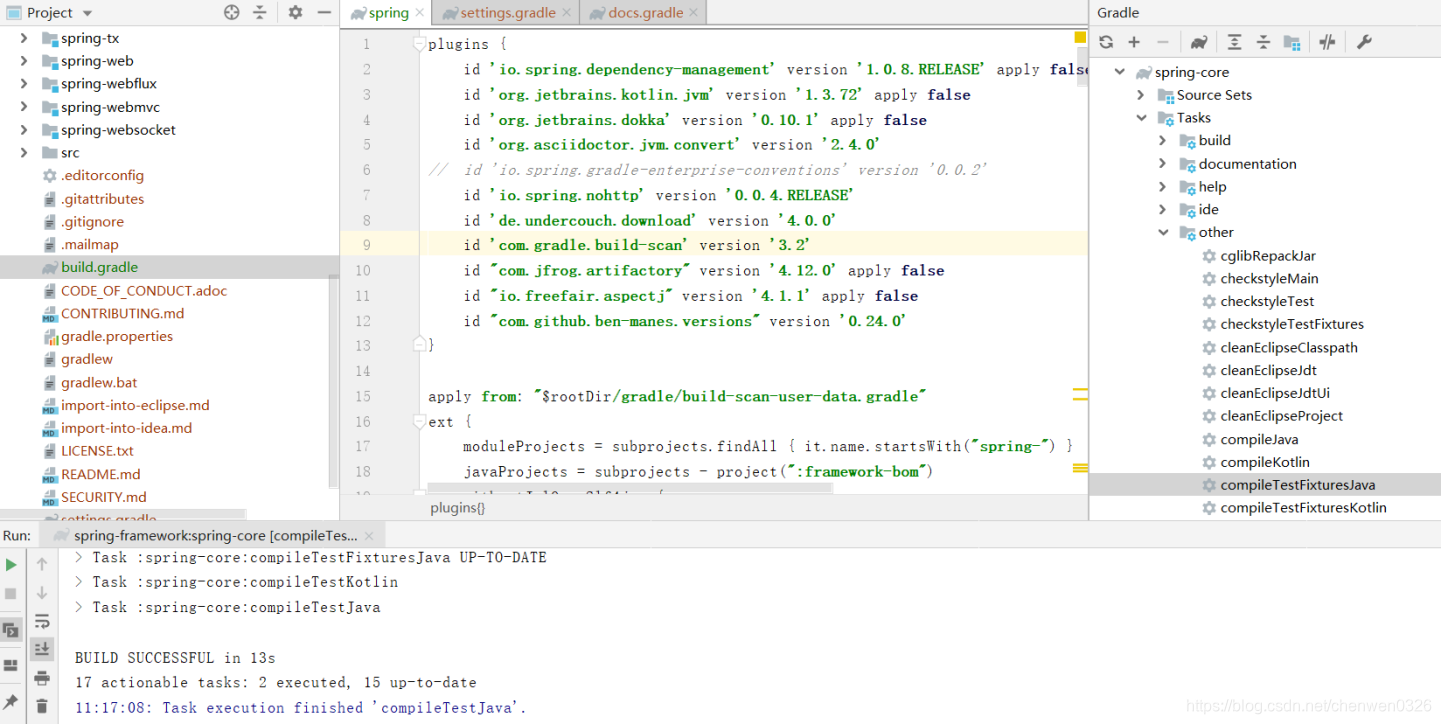Expand the spring-webflux module
Image resolution: width=1441 pixels, height=724 pixels.
pyautogui.click(x=25, y=84)
